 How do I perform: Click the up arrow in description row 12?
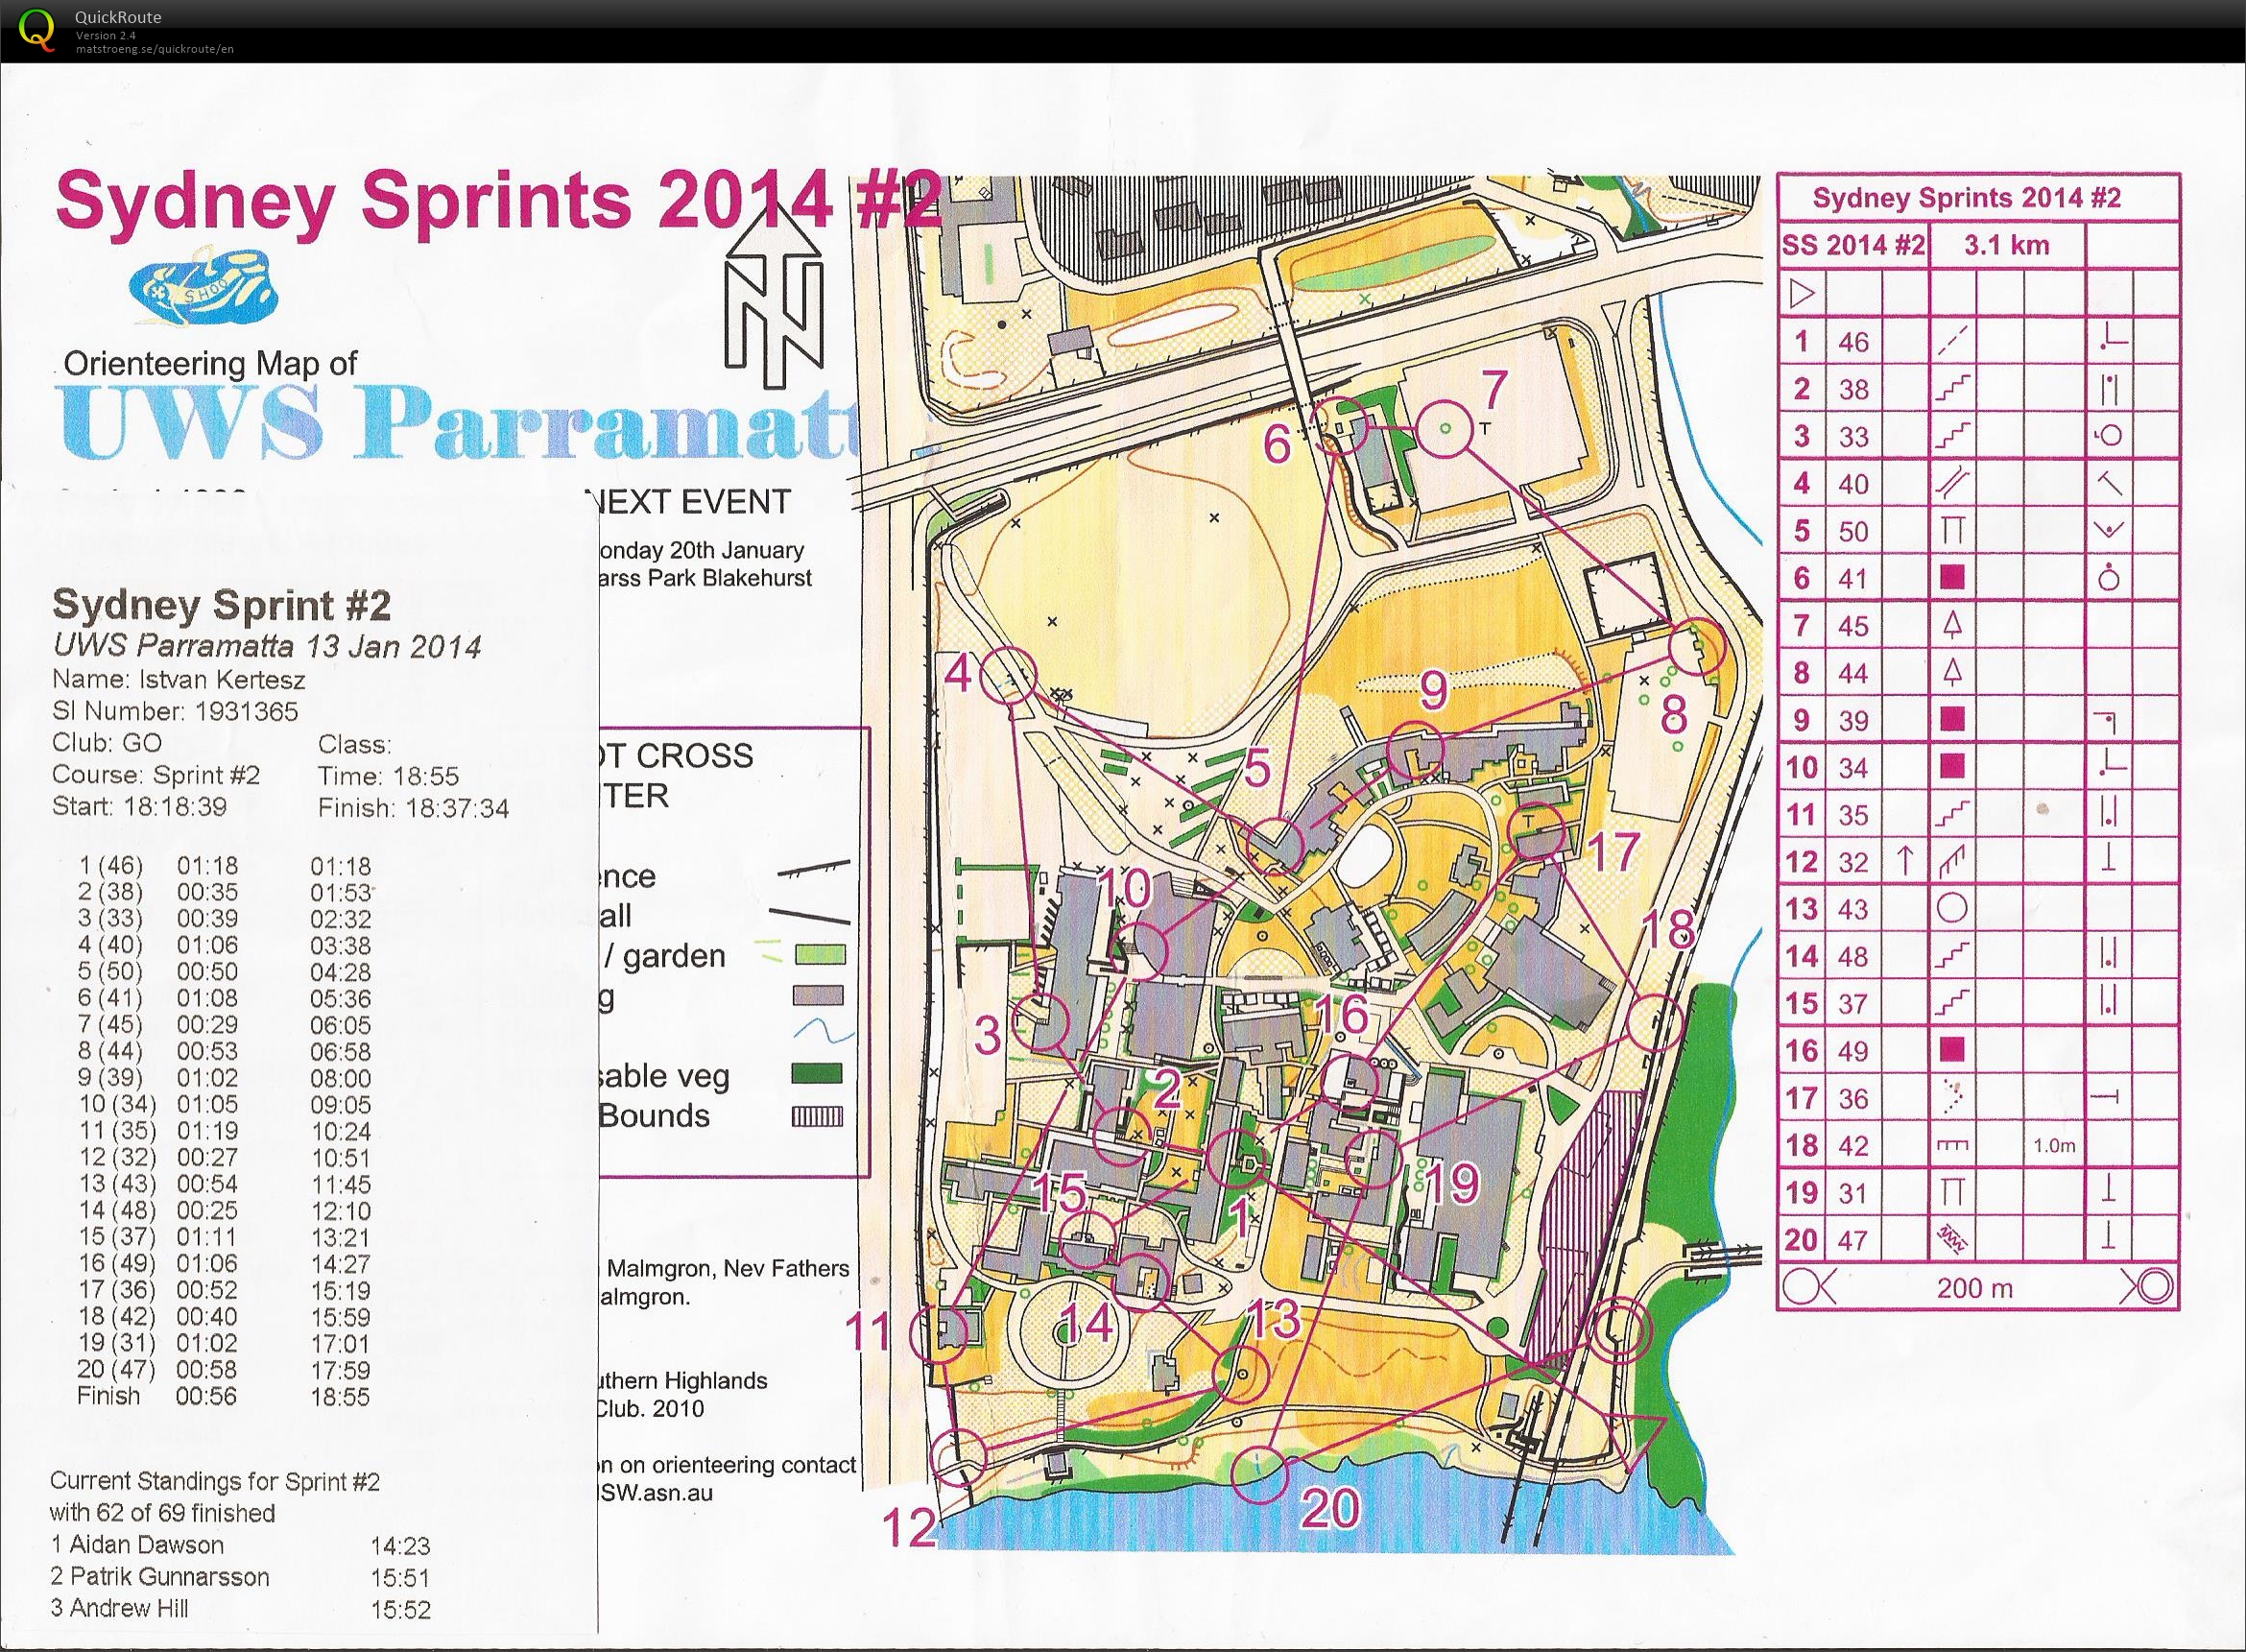coord(1905,860)
